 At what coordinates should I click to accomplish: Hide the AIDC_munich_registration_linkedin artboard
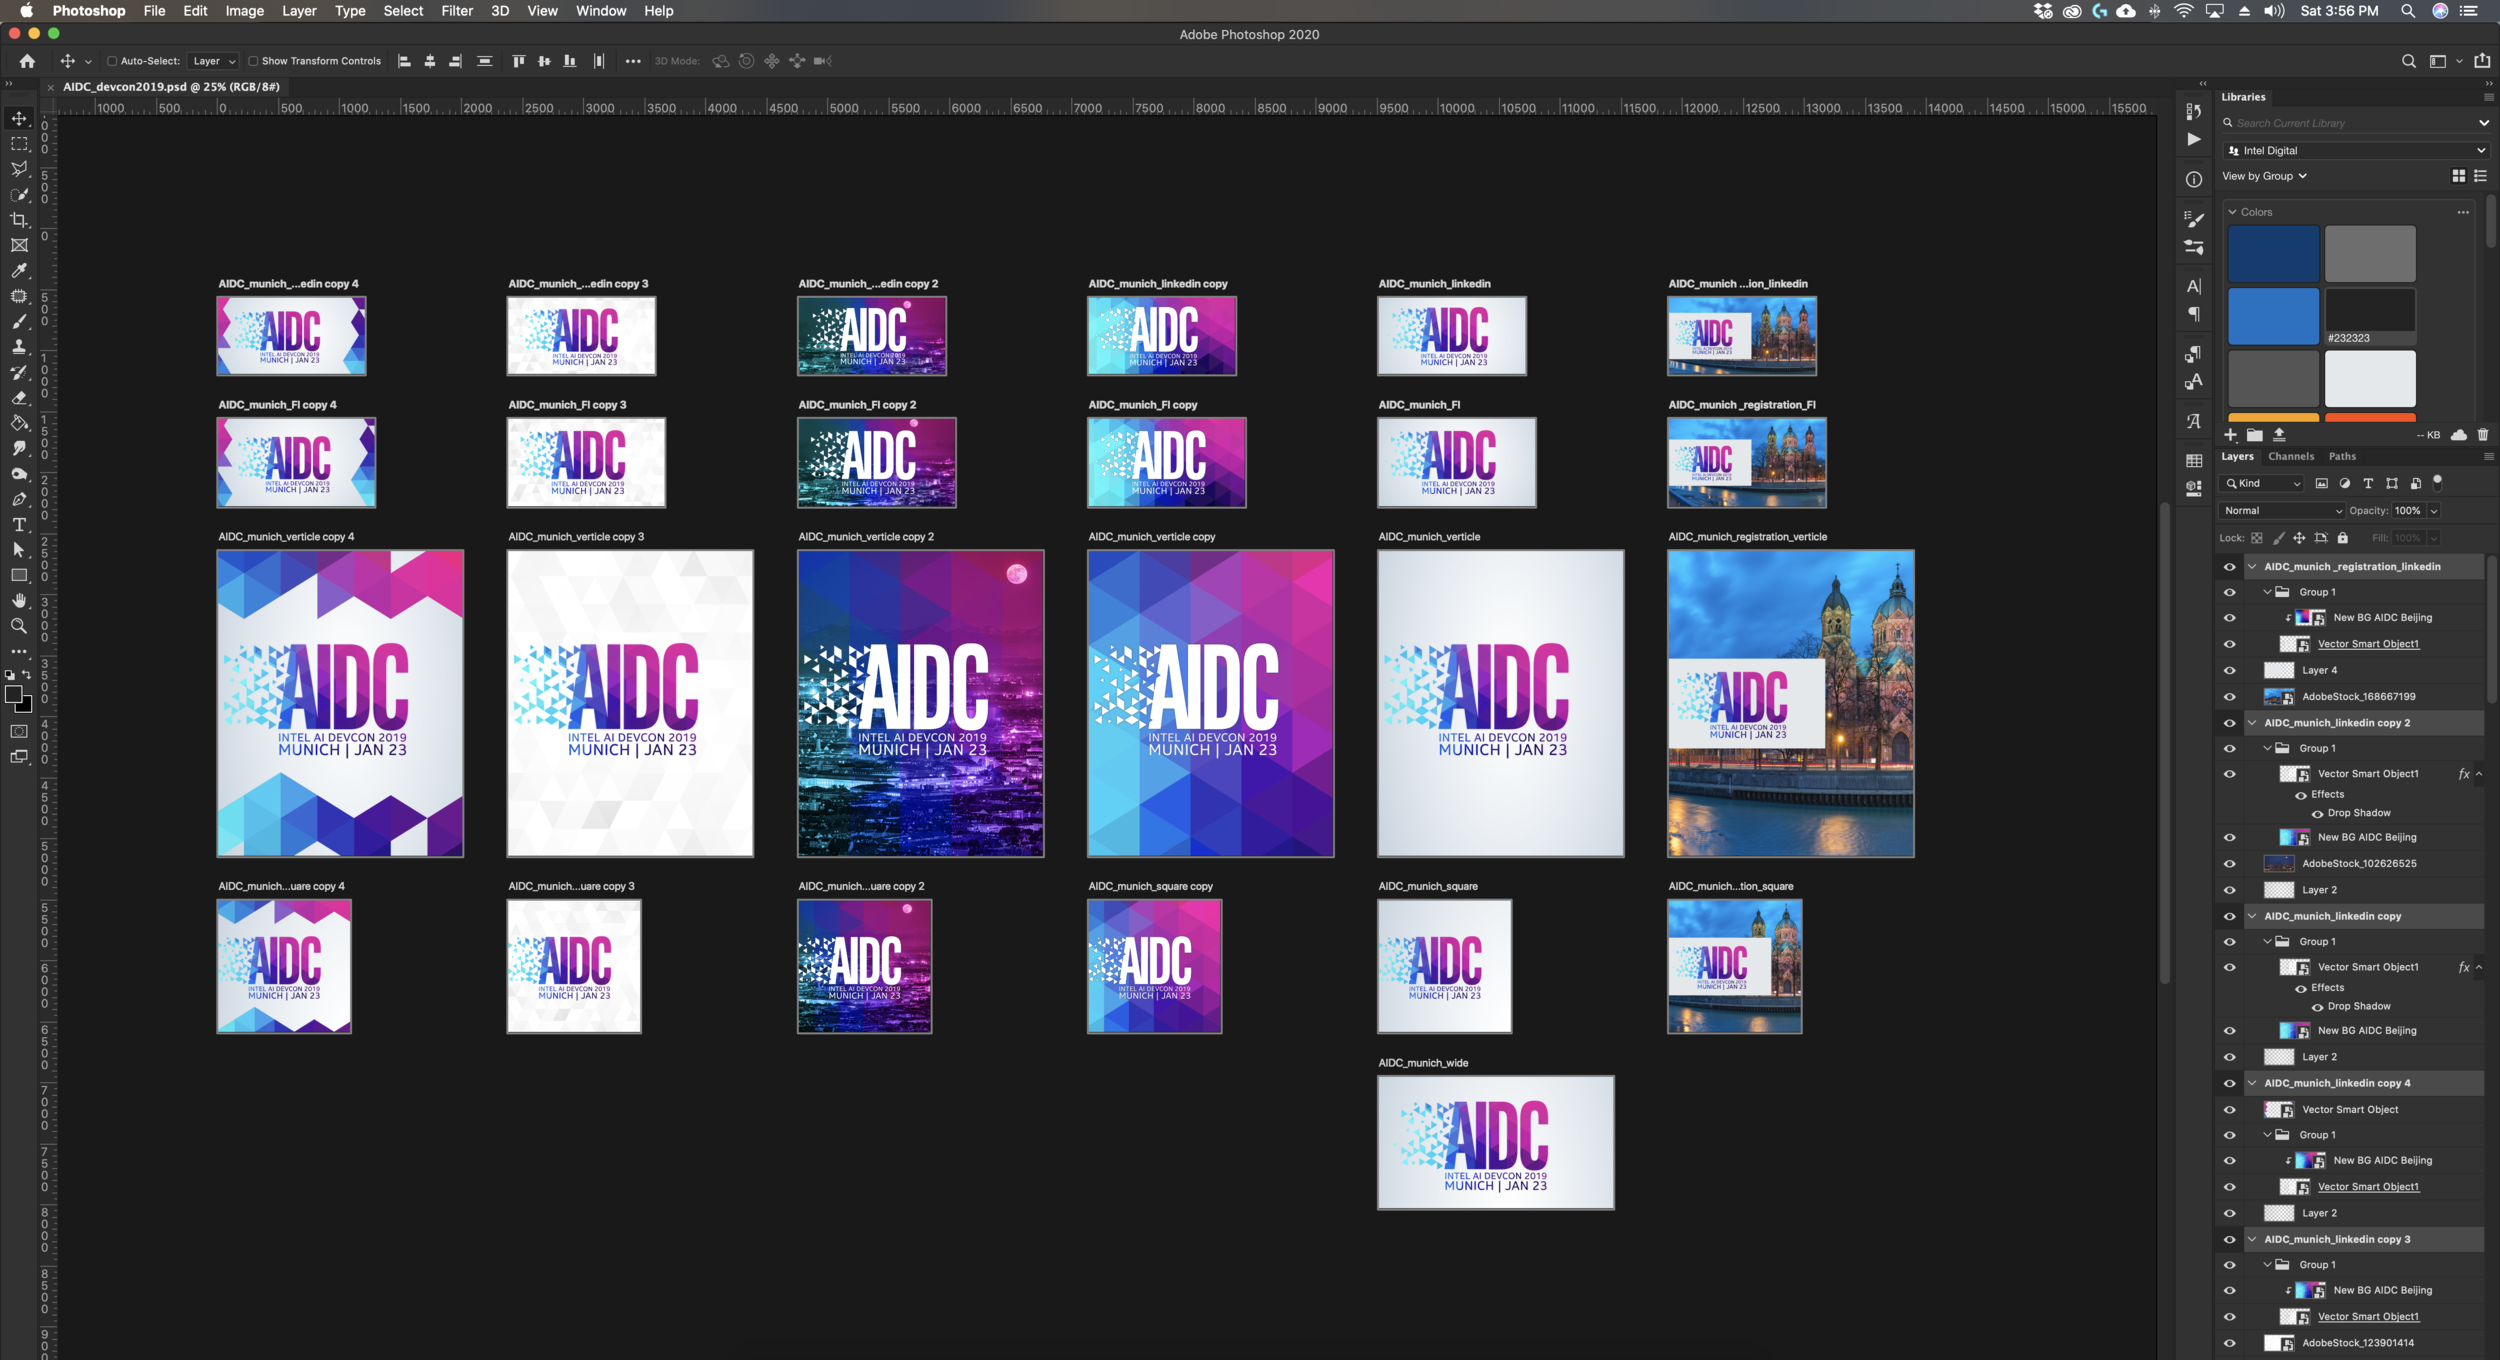(x=2229, y=567)
